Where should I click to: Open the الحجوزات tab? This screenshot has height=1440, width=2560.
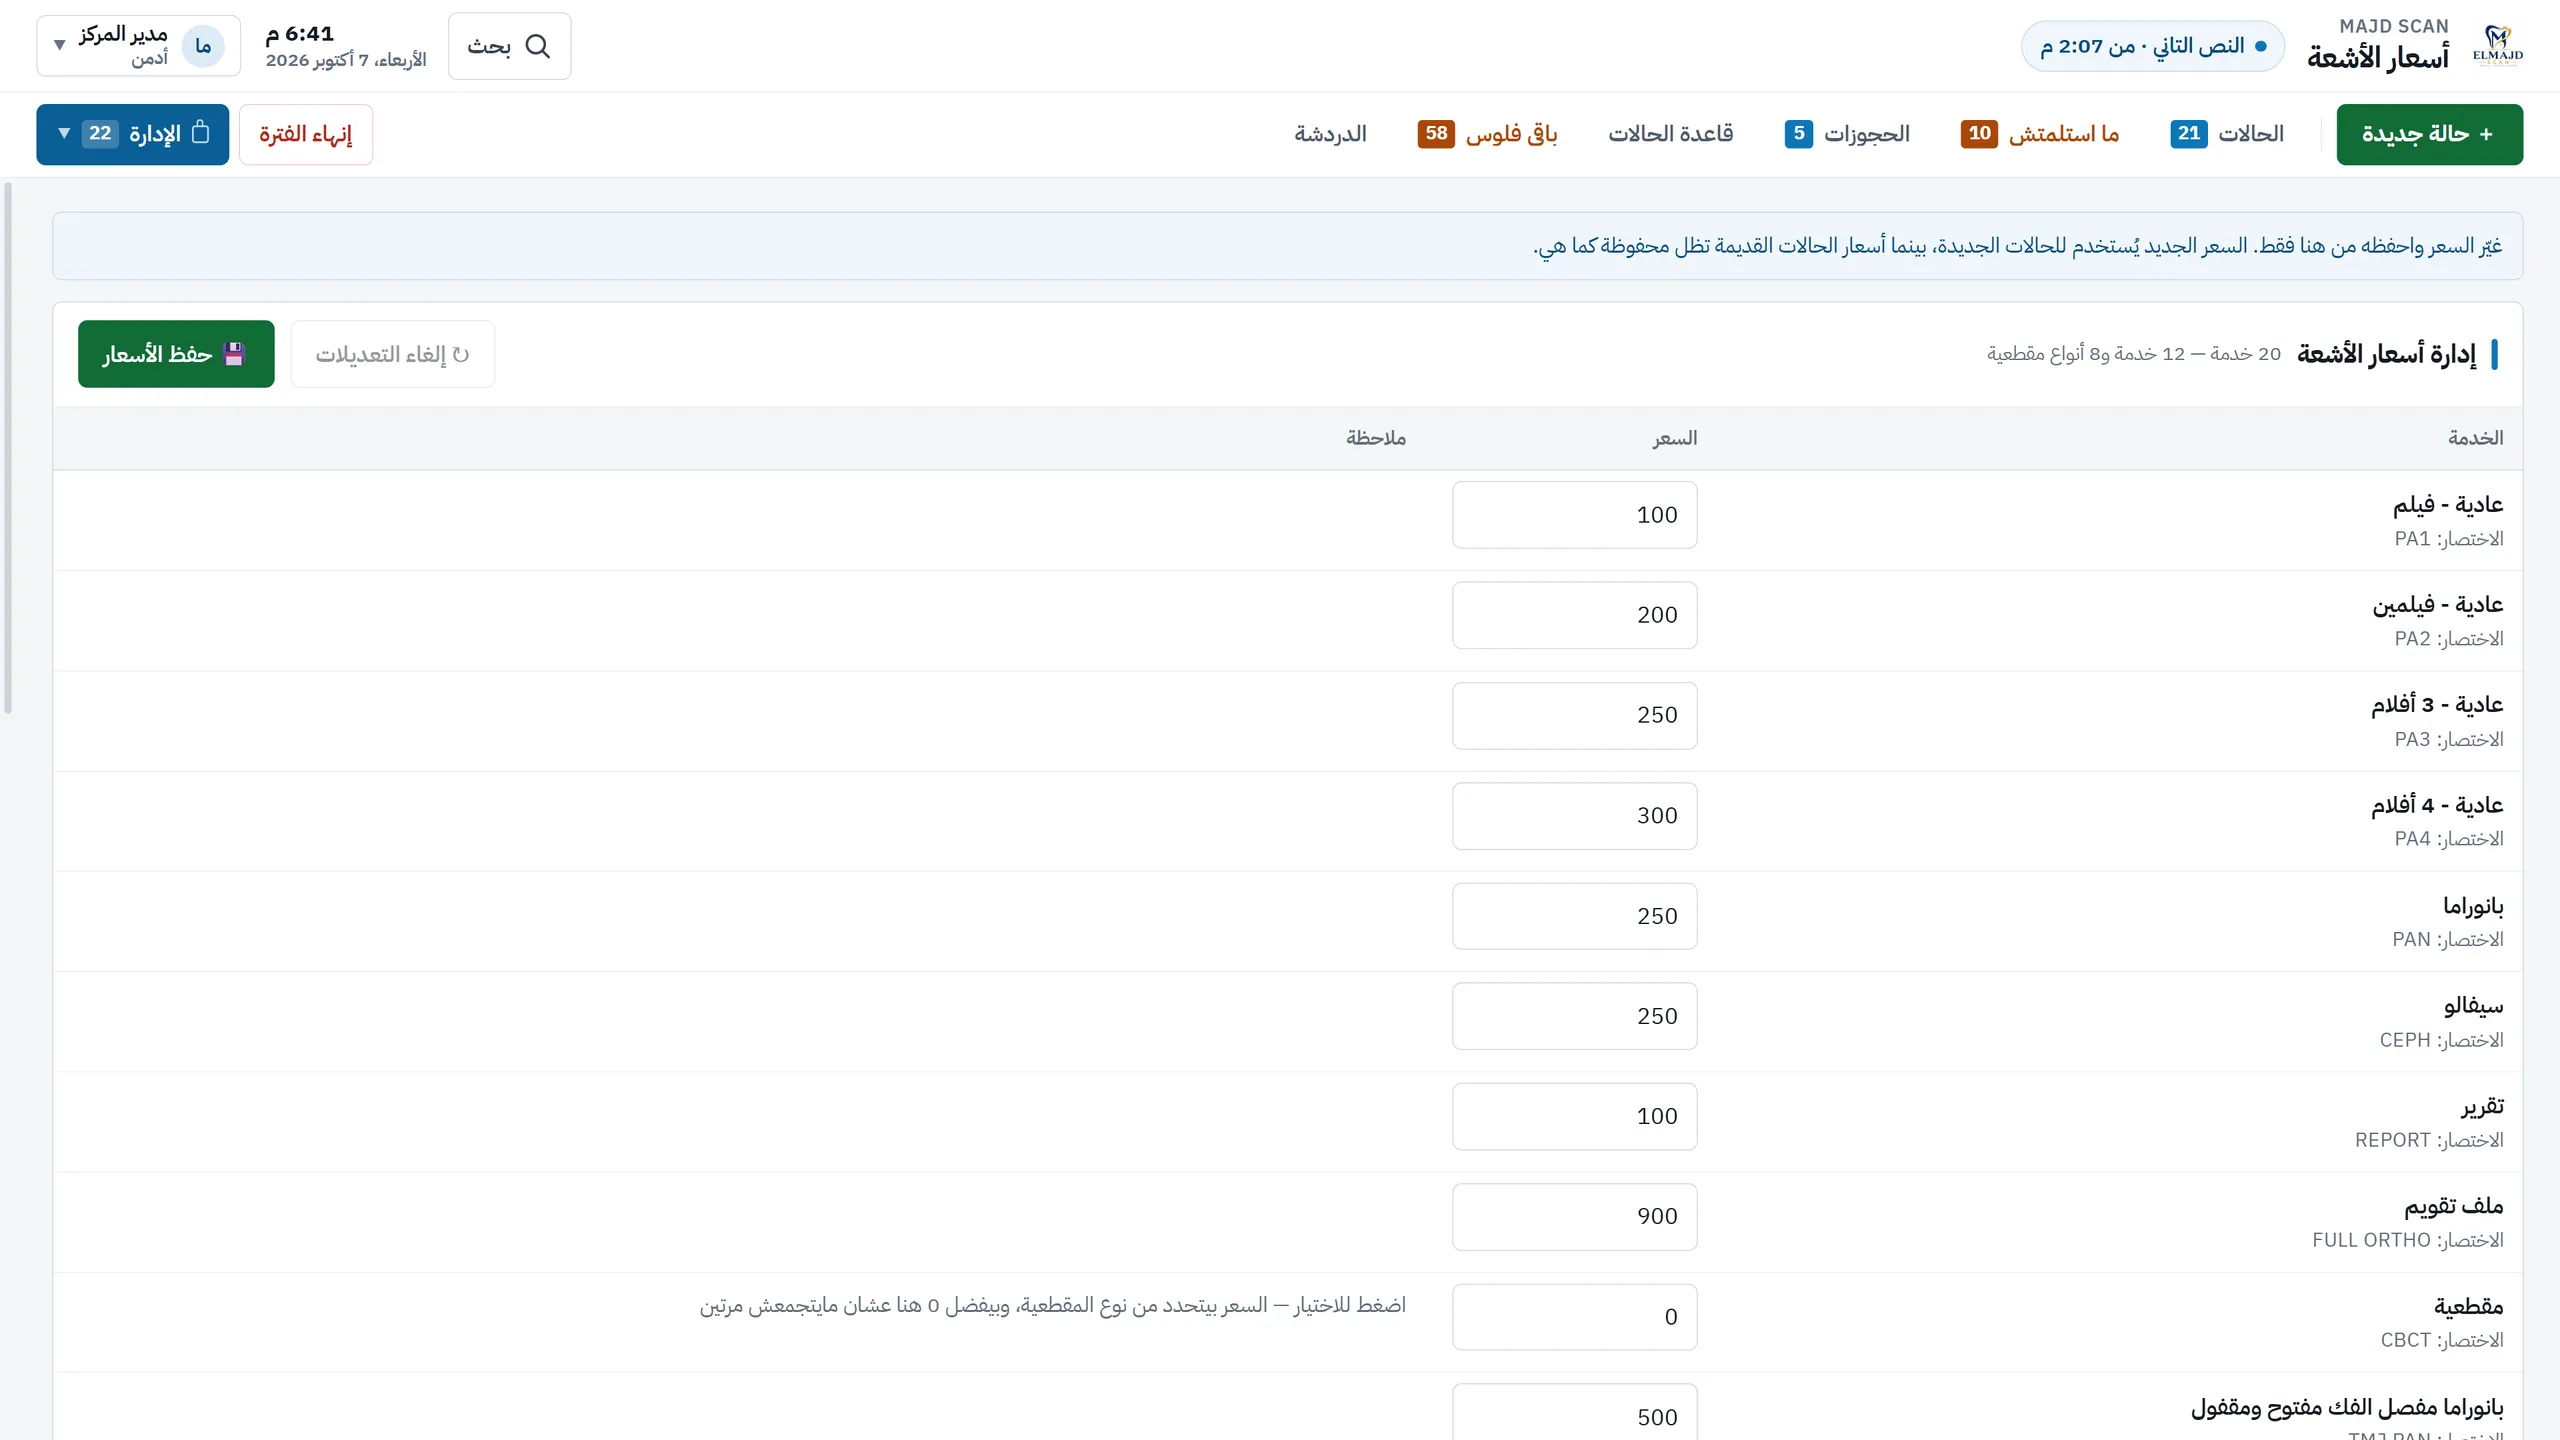click(1847, 133)
